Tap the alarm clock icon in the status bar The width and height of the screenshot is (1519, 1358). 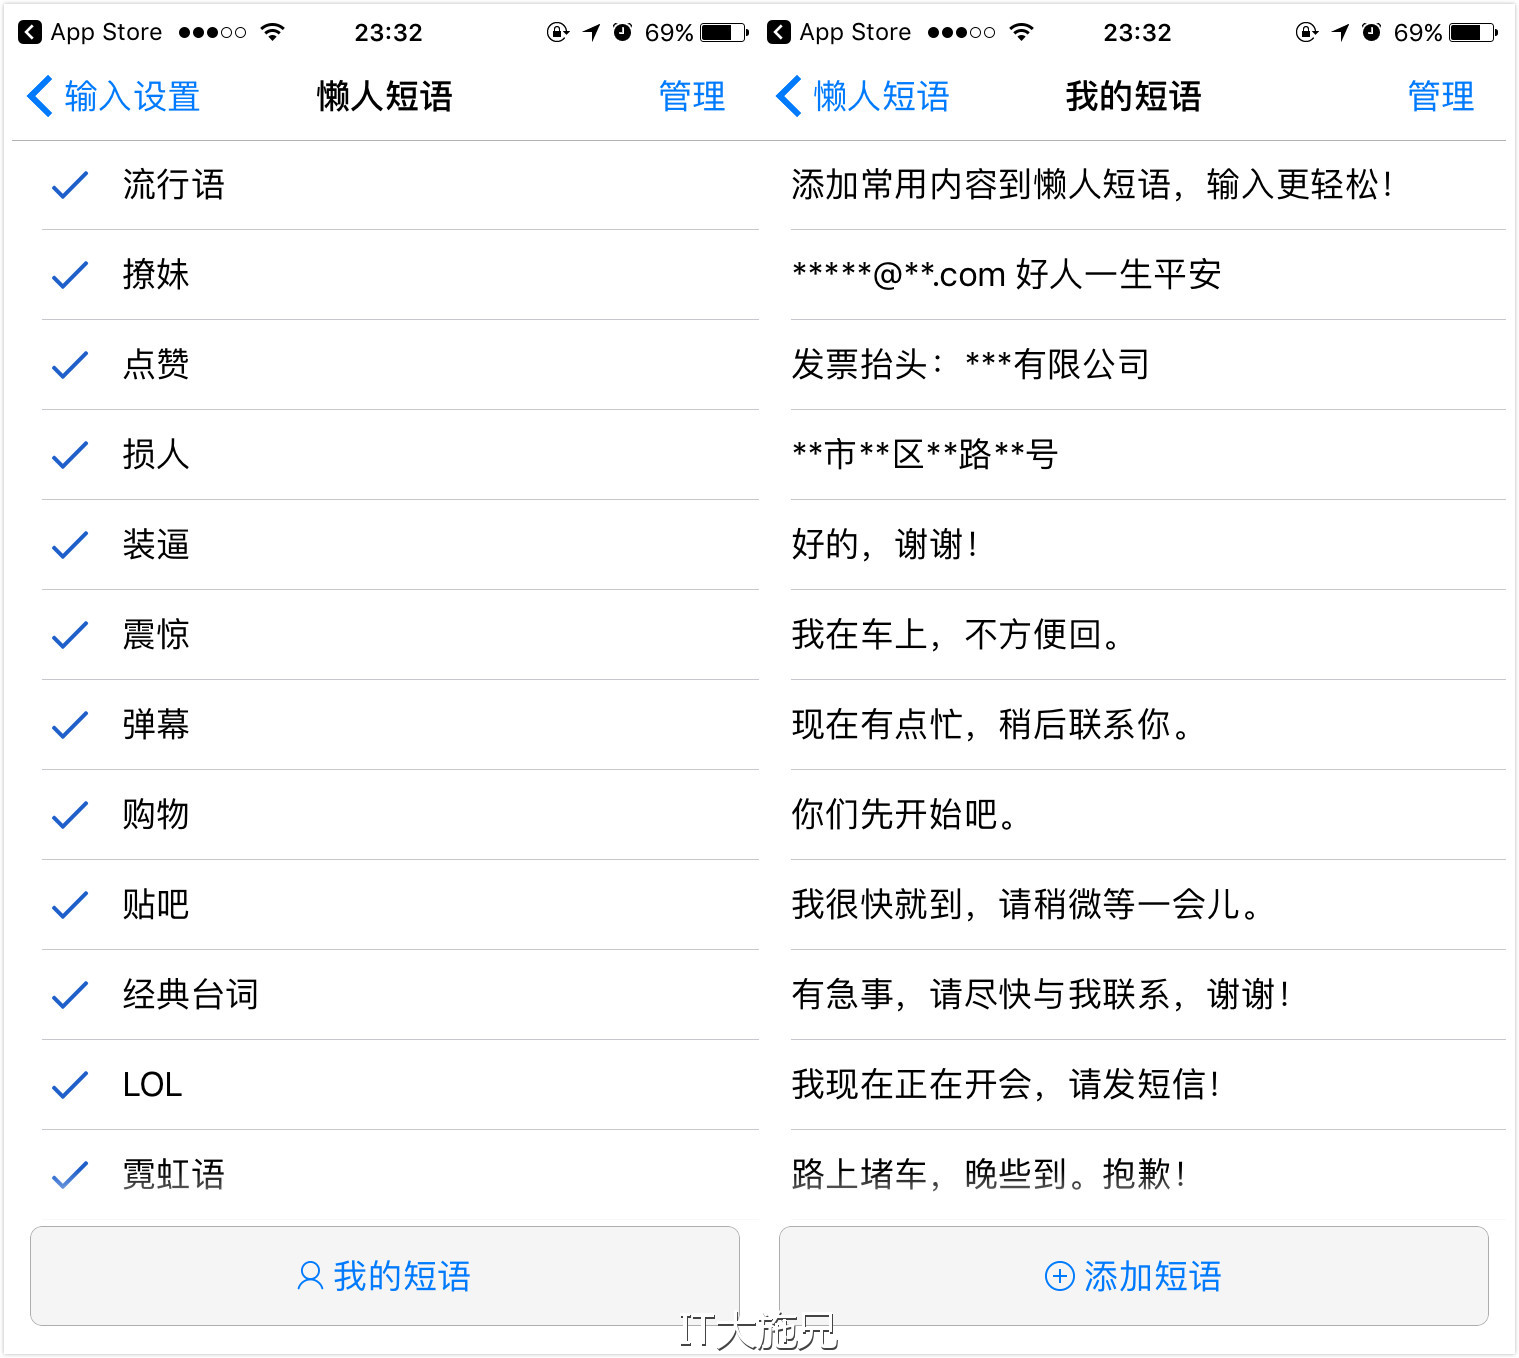(x=623, y=31)
